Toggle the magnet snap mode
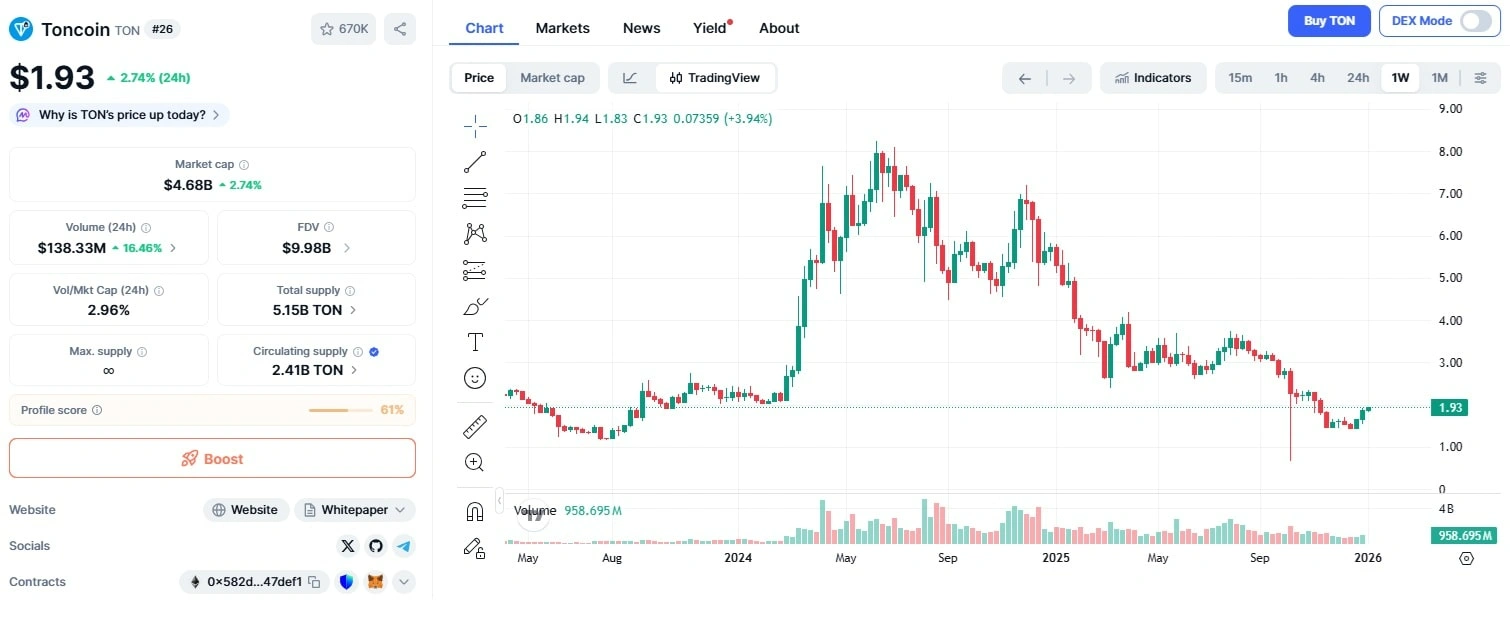 pyautogui.click(x=475, y=512)
